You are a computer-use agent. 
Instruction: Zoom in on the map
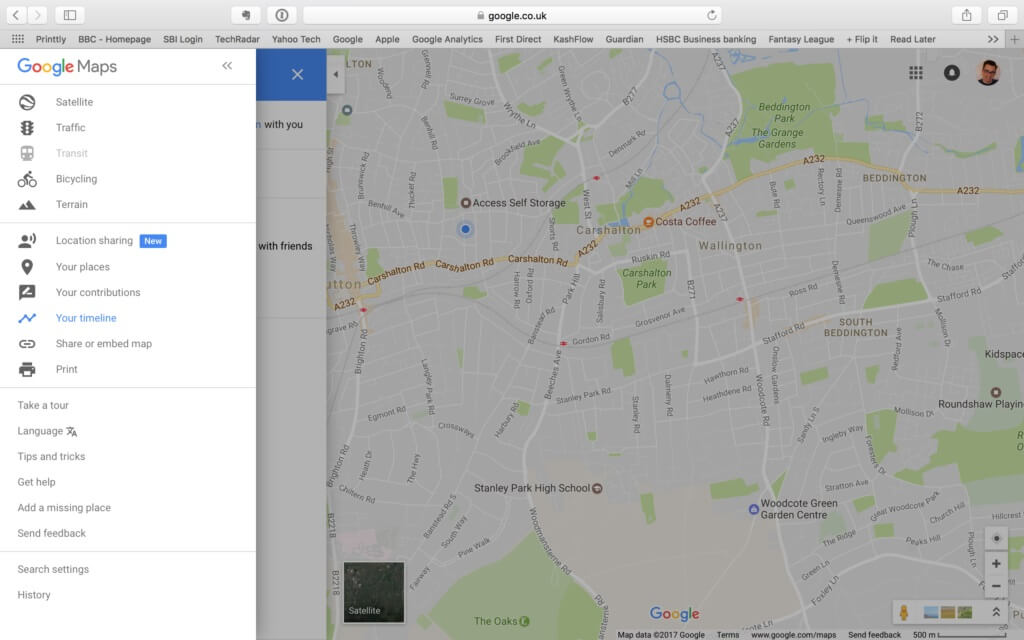(x=996, y=564)
